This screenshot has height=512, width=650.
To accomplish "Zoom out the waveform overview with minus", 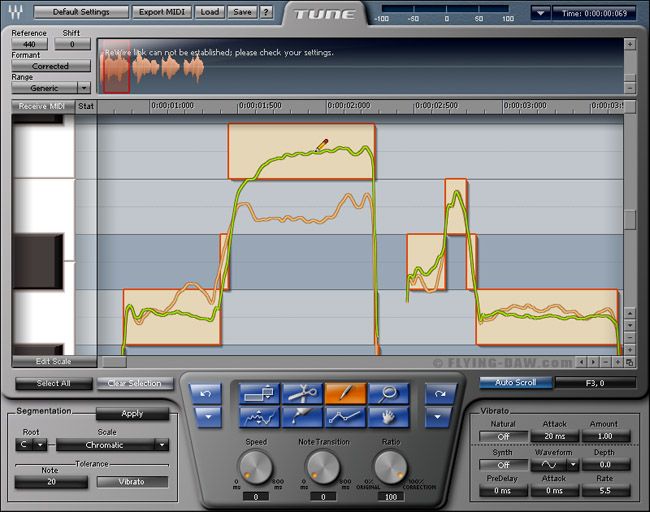I will click(630, 88).
